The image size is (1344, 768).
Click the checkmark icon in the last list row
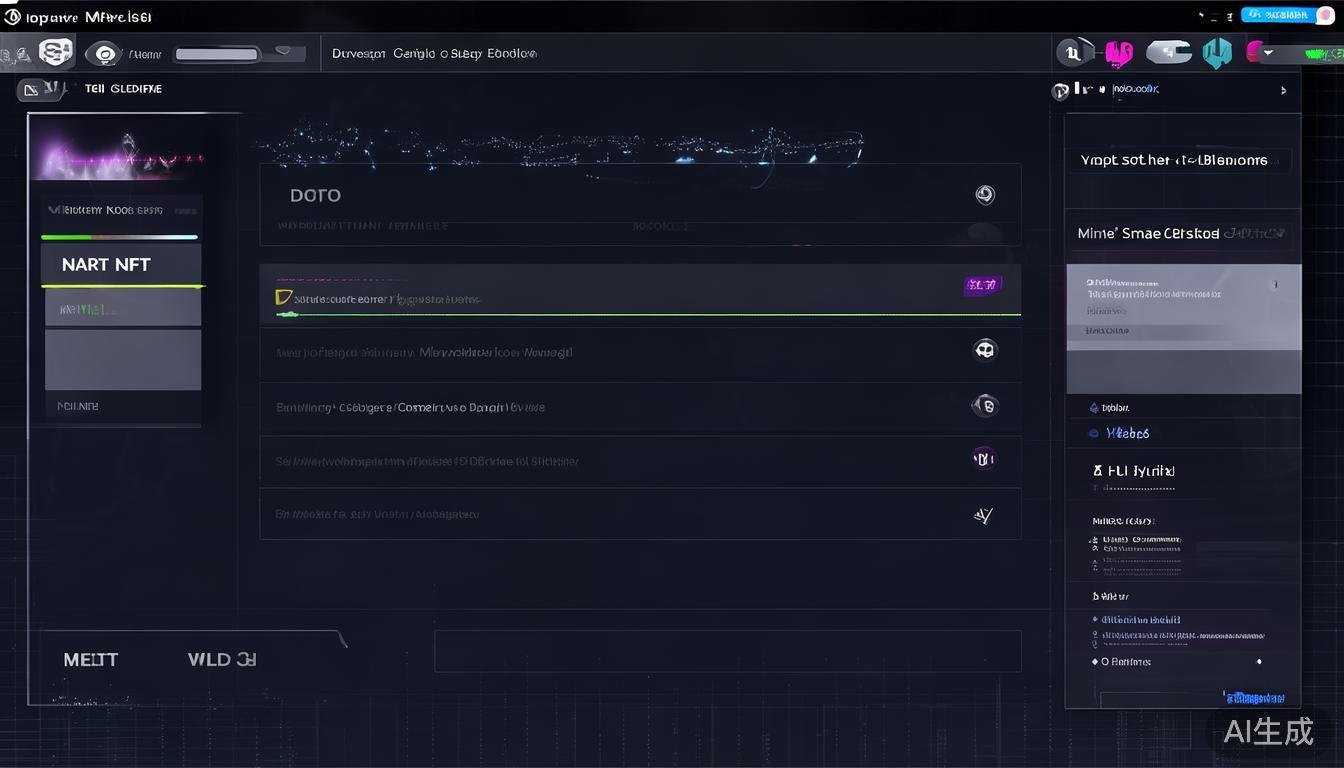(x=984, y=516)
